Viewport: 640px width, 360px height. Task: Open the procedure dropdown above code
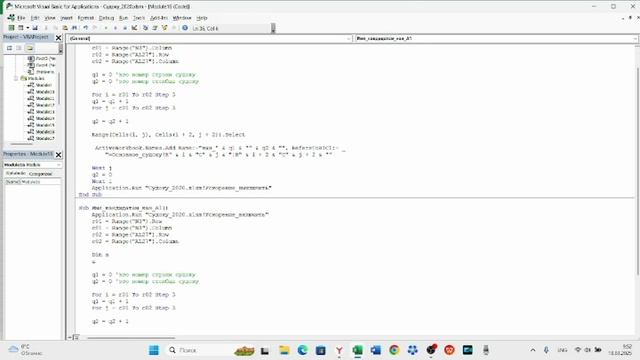[636, 38]
